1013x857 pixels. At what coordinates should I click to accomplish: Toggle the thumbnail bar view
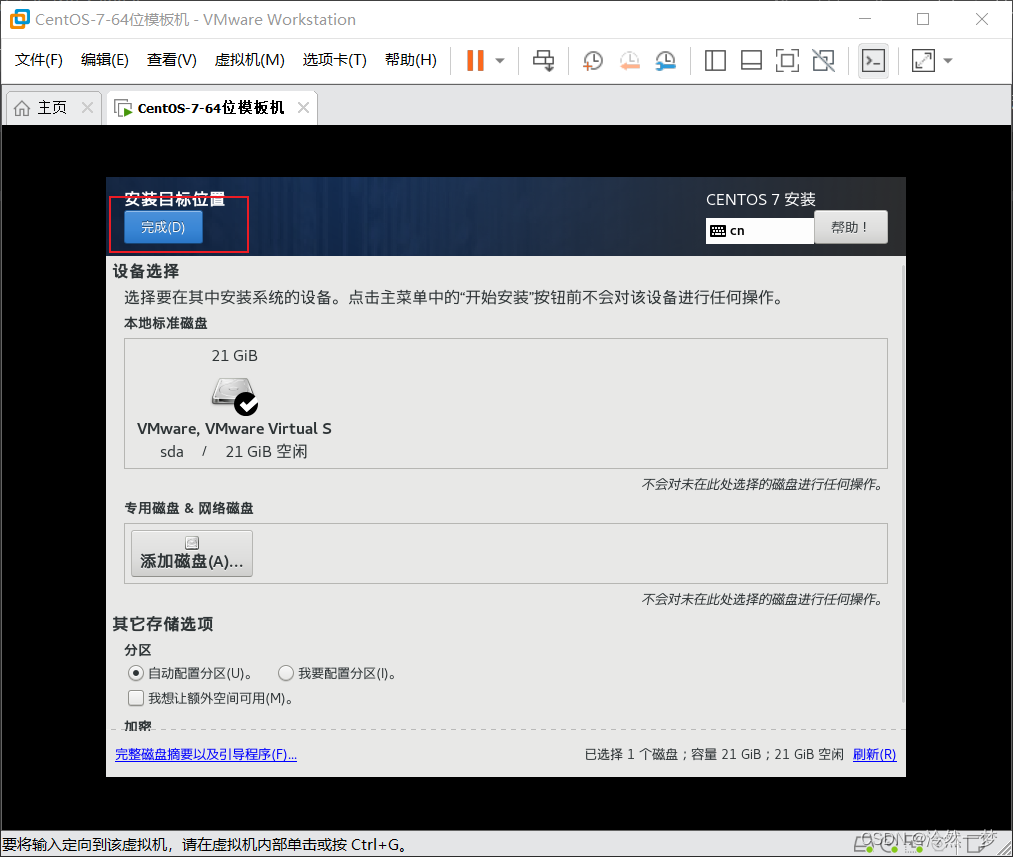pyautogui.click(x=751, y=61)
